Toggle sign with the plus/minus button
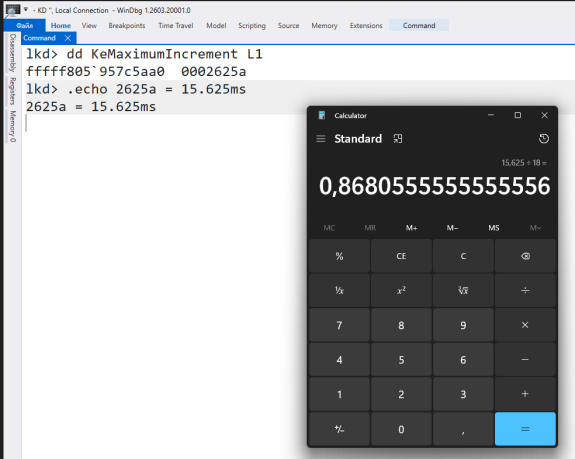 [x=339, y=429]
